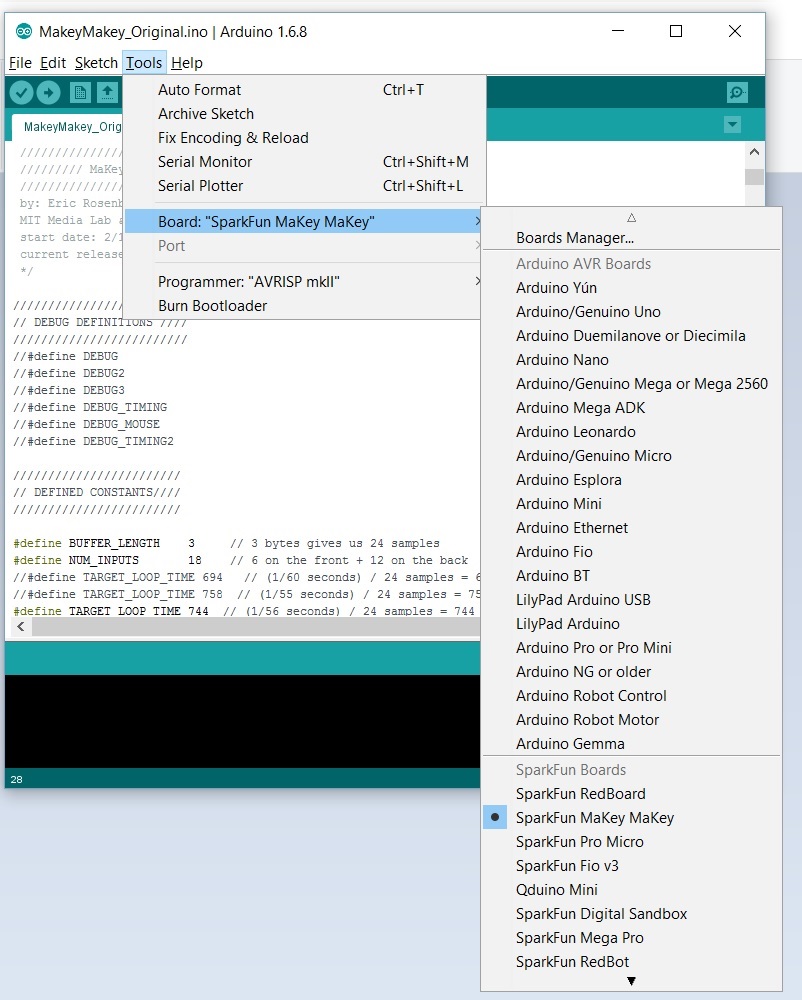Open the Serial Plotter
This screenshot has width=802, height=1000.
point(203,185)
